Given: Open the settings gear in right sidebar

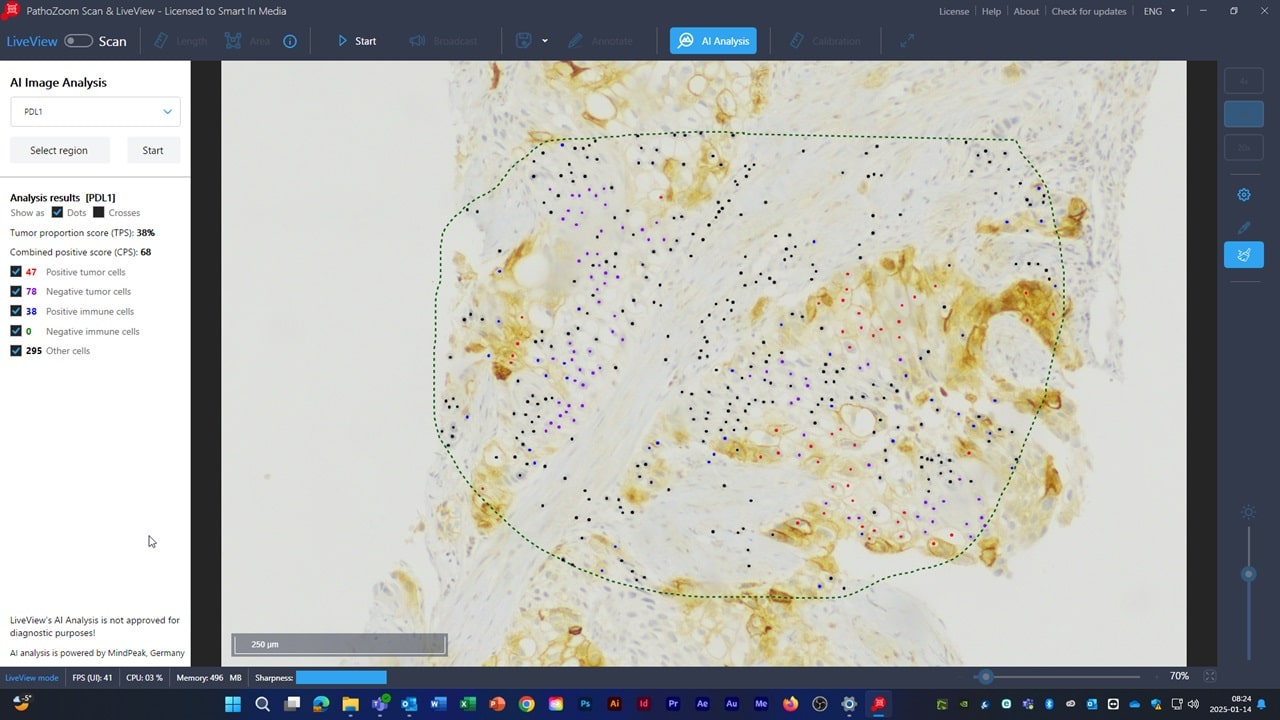Looking at the screenshot, I should tap(1244, 195).
